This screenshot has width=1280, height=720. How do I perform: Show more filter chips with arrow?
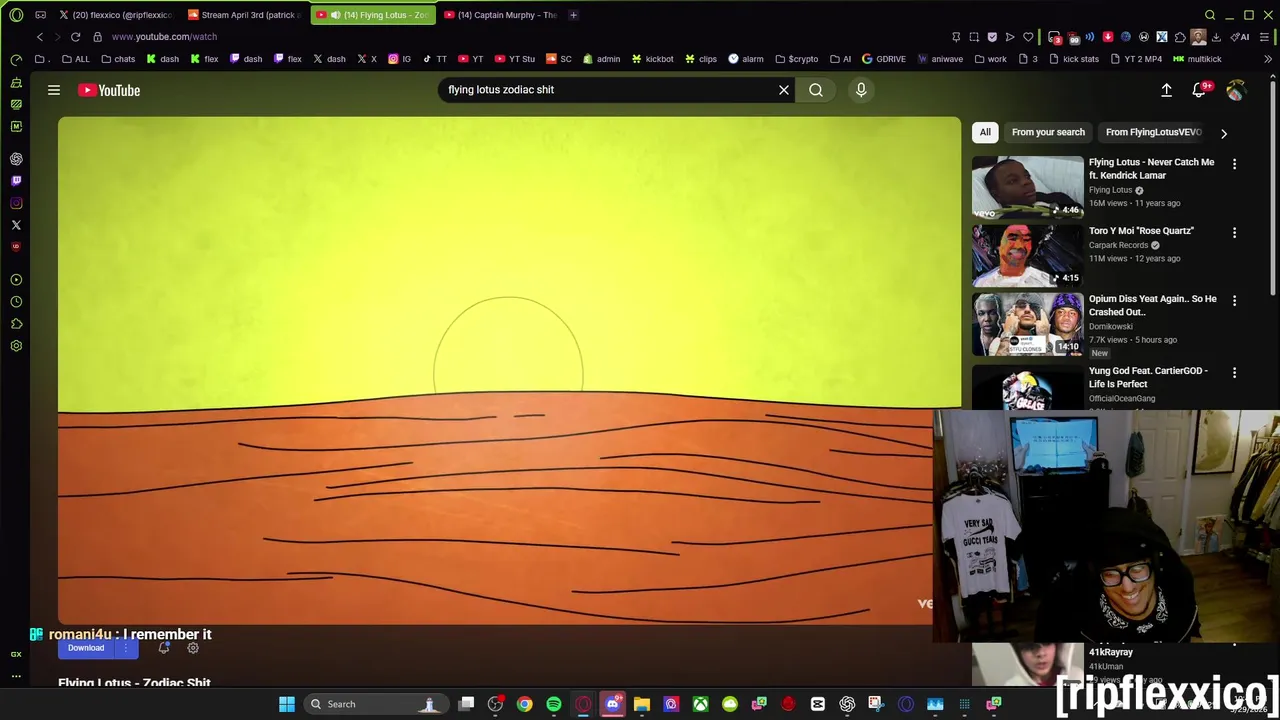click(1224, 133)
